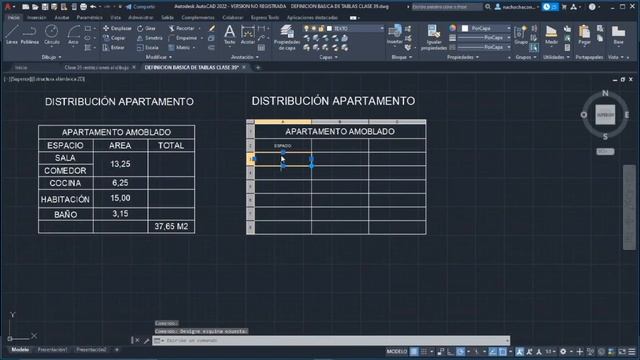Screen dimensions: 640x360
Task: Switch to Clase 35 drawing tab
Action: [x=97, y=67]
